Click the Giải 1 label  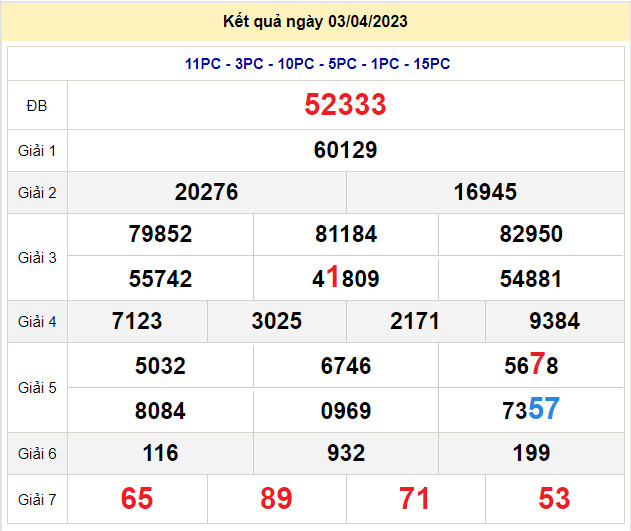tap(37, 151)
